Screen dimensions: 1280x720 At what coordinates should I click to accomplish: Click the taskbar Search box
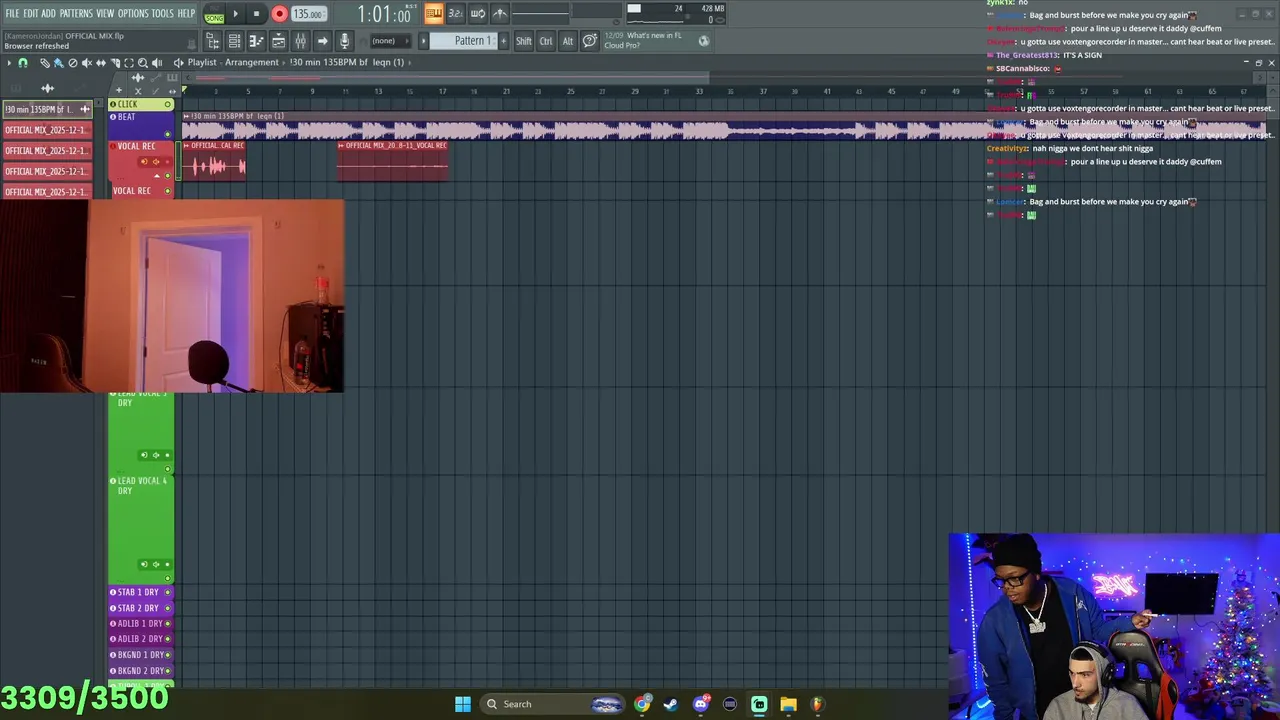555,704
